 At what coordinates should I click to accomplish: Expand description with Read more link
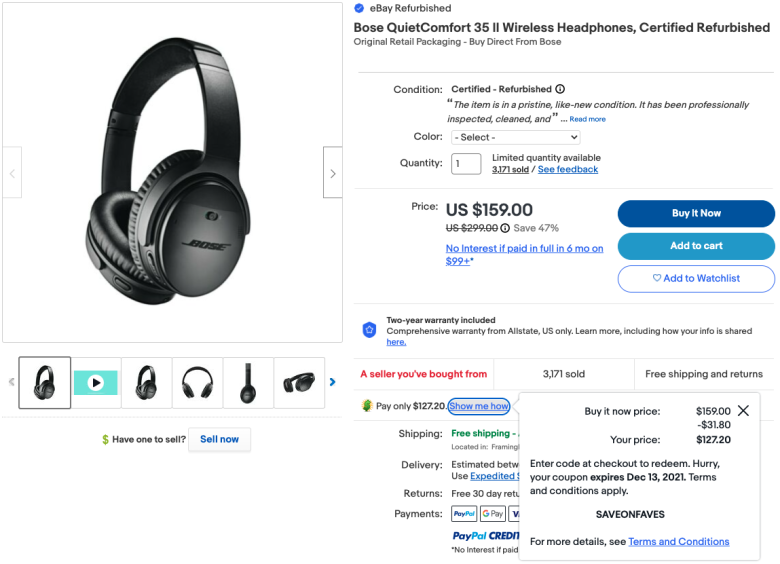(x=587, y=119)
